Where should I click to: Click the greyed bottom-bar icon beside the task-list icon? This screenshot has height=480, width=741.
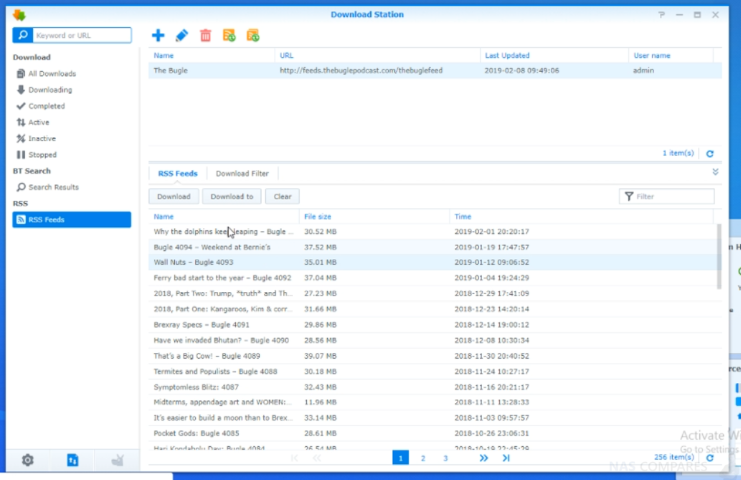117,460
